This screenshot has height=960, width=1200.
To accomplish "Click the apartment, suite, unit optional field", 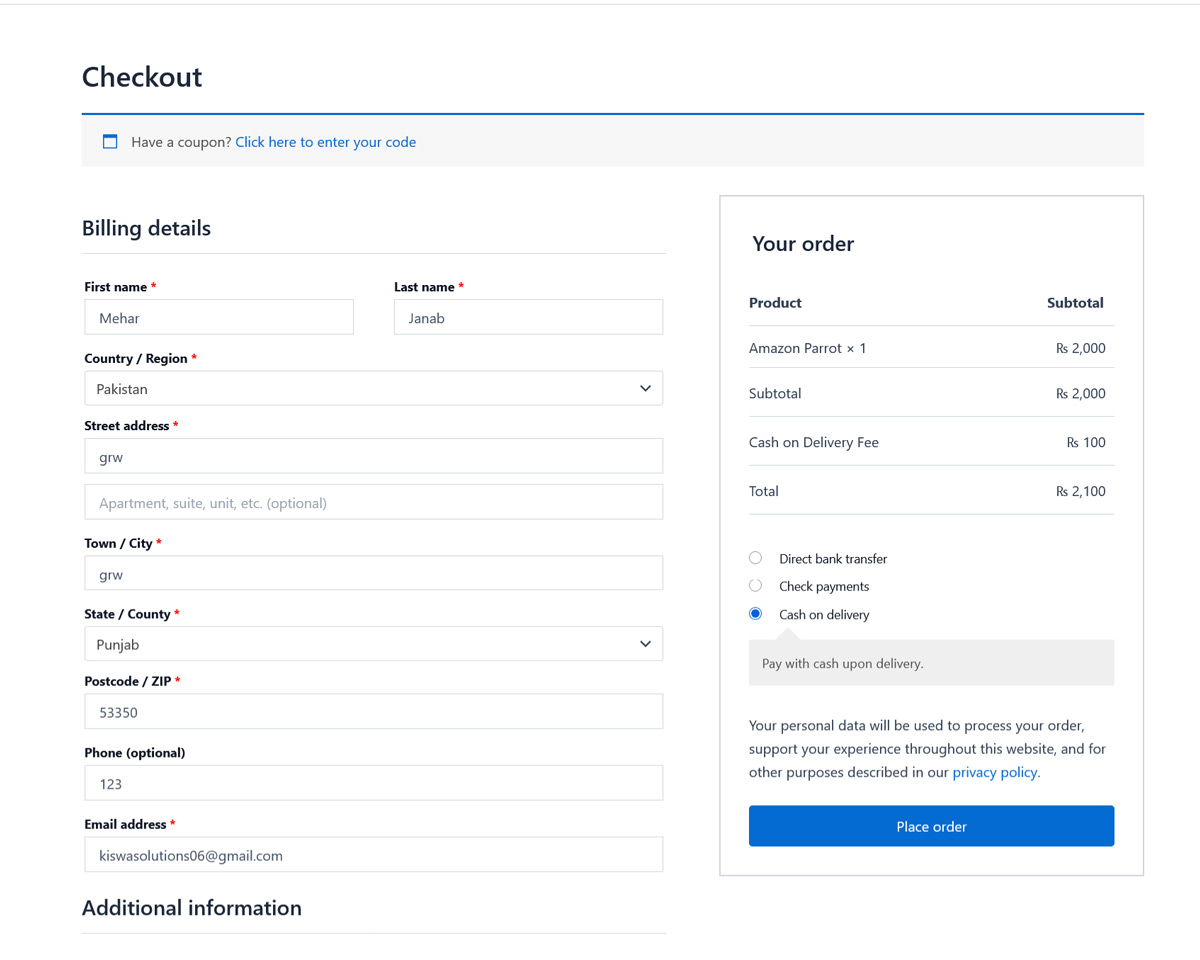I will pos(373,502).
